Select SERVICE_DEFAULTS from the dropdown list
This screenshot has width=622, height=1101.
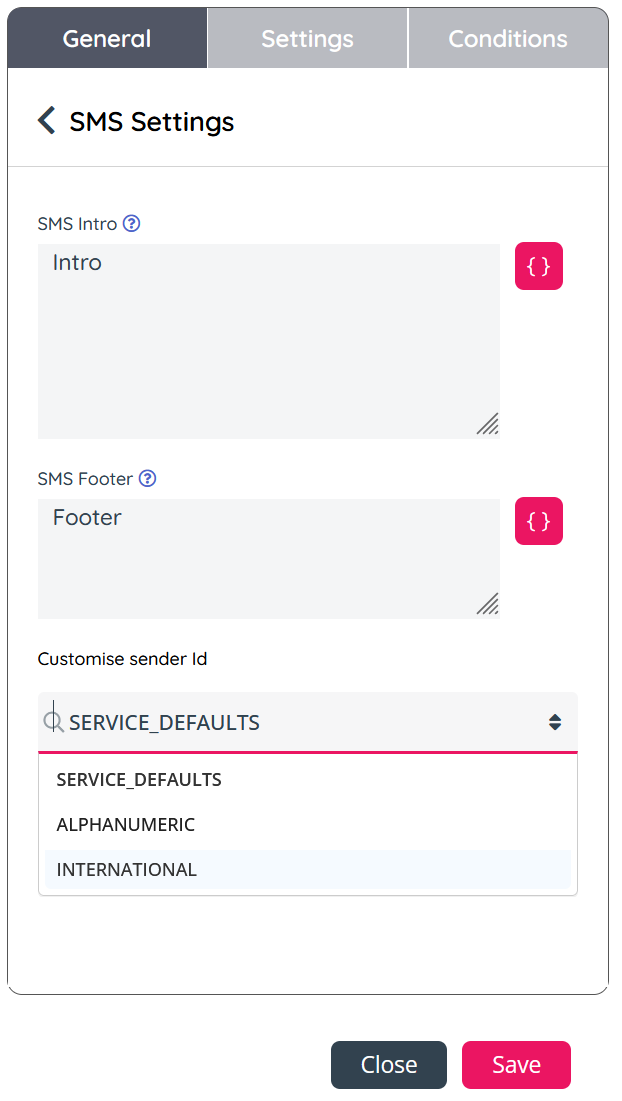tap(139, 779)
